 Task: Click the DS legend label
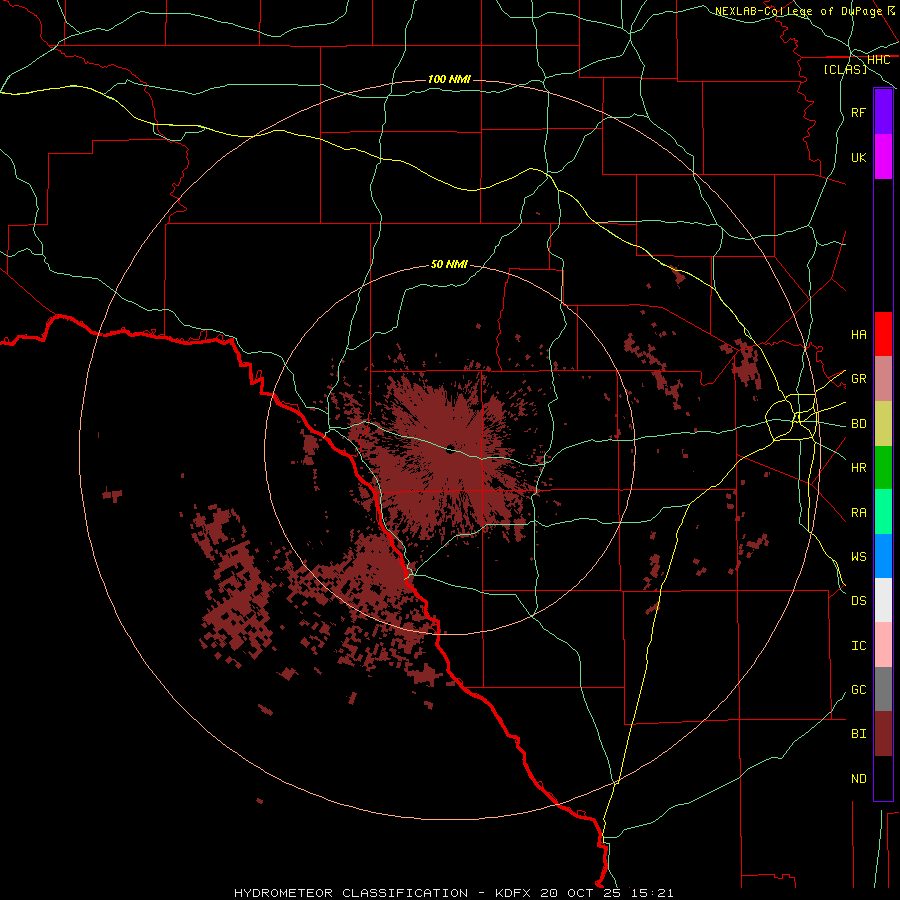[858, 600]
